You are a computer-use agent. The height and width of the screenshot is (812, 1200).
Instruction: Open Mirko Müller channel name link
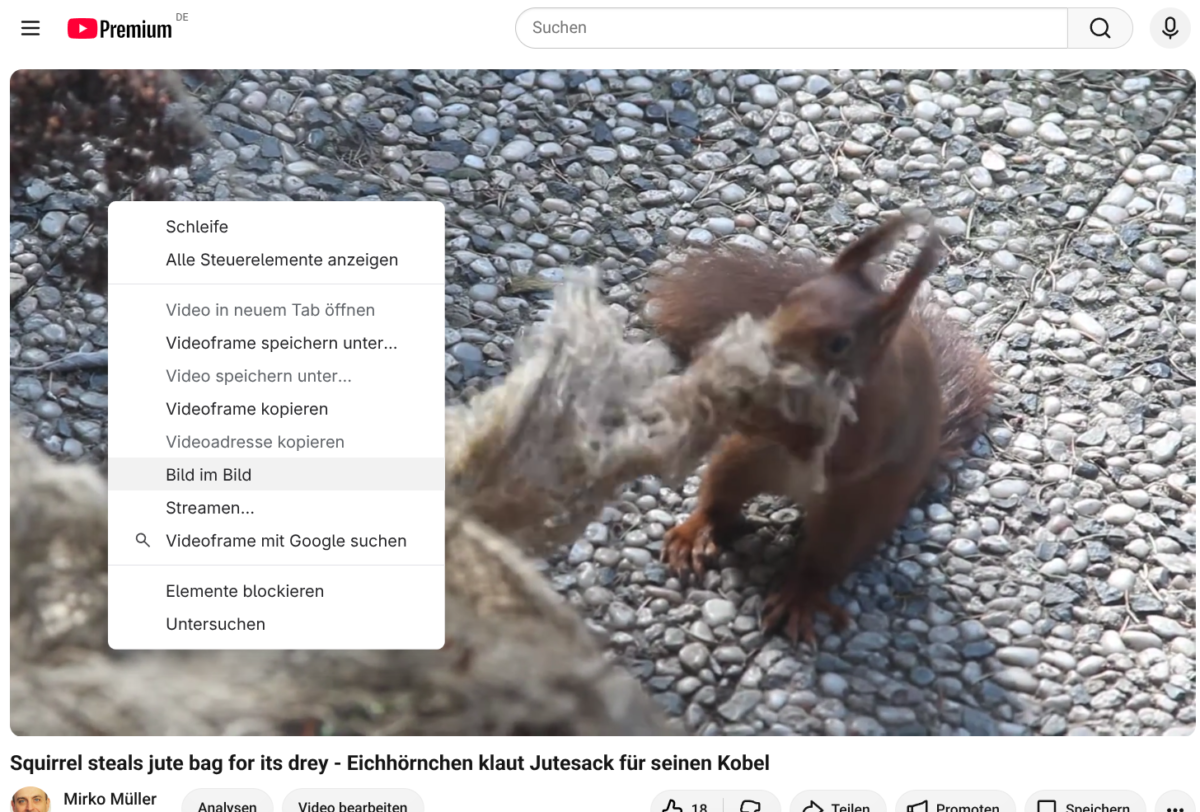coord(110,799)
